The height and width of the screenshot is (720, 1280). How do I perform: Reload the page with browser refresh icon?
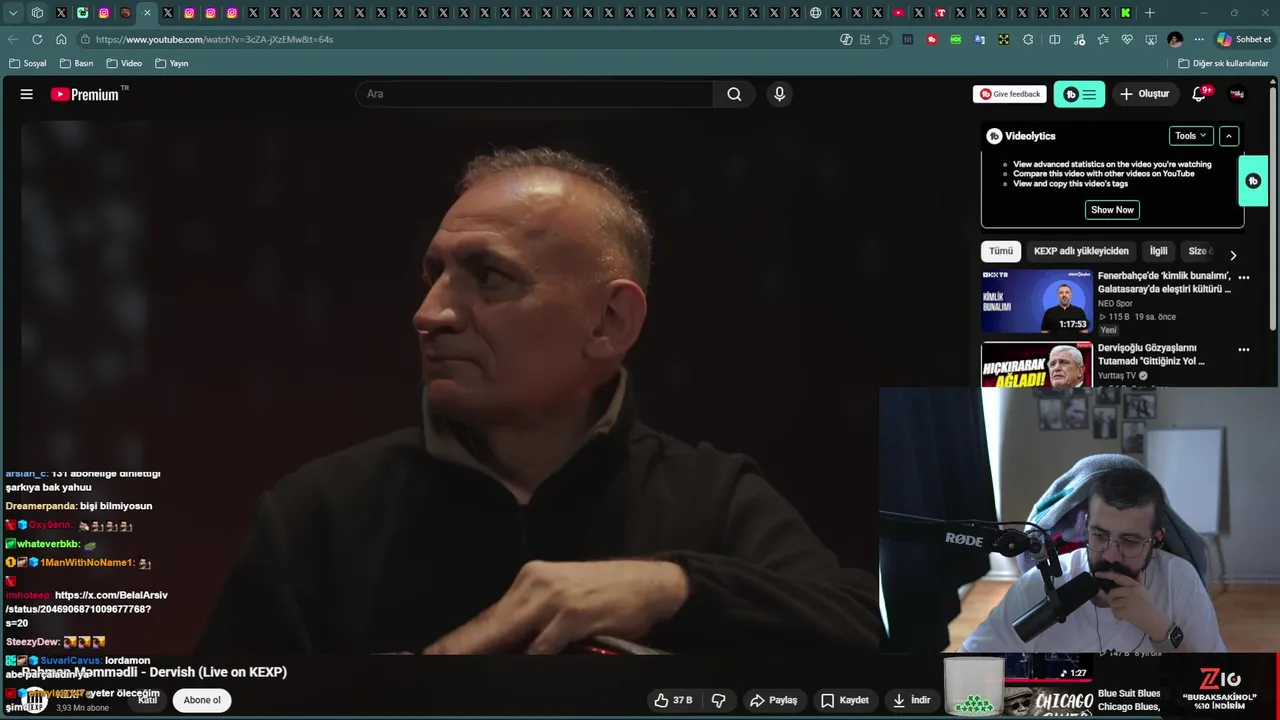(37, 39)
